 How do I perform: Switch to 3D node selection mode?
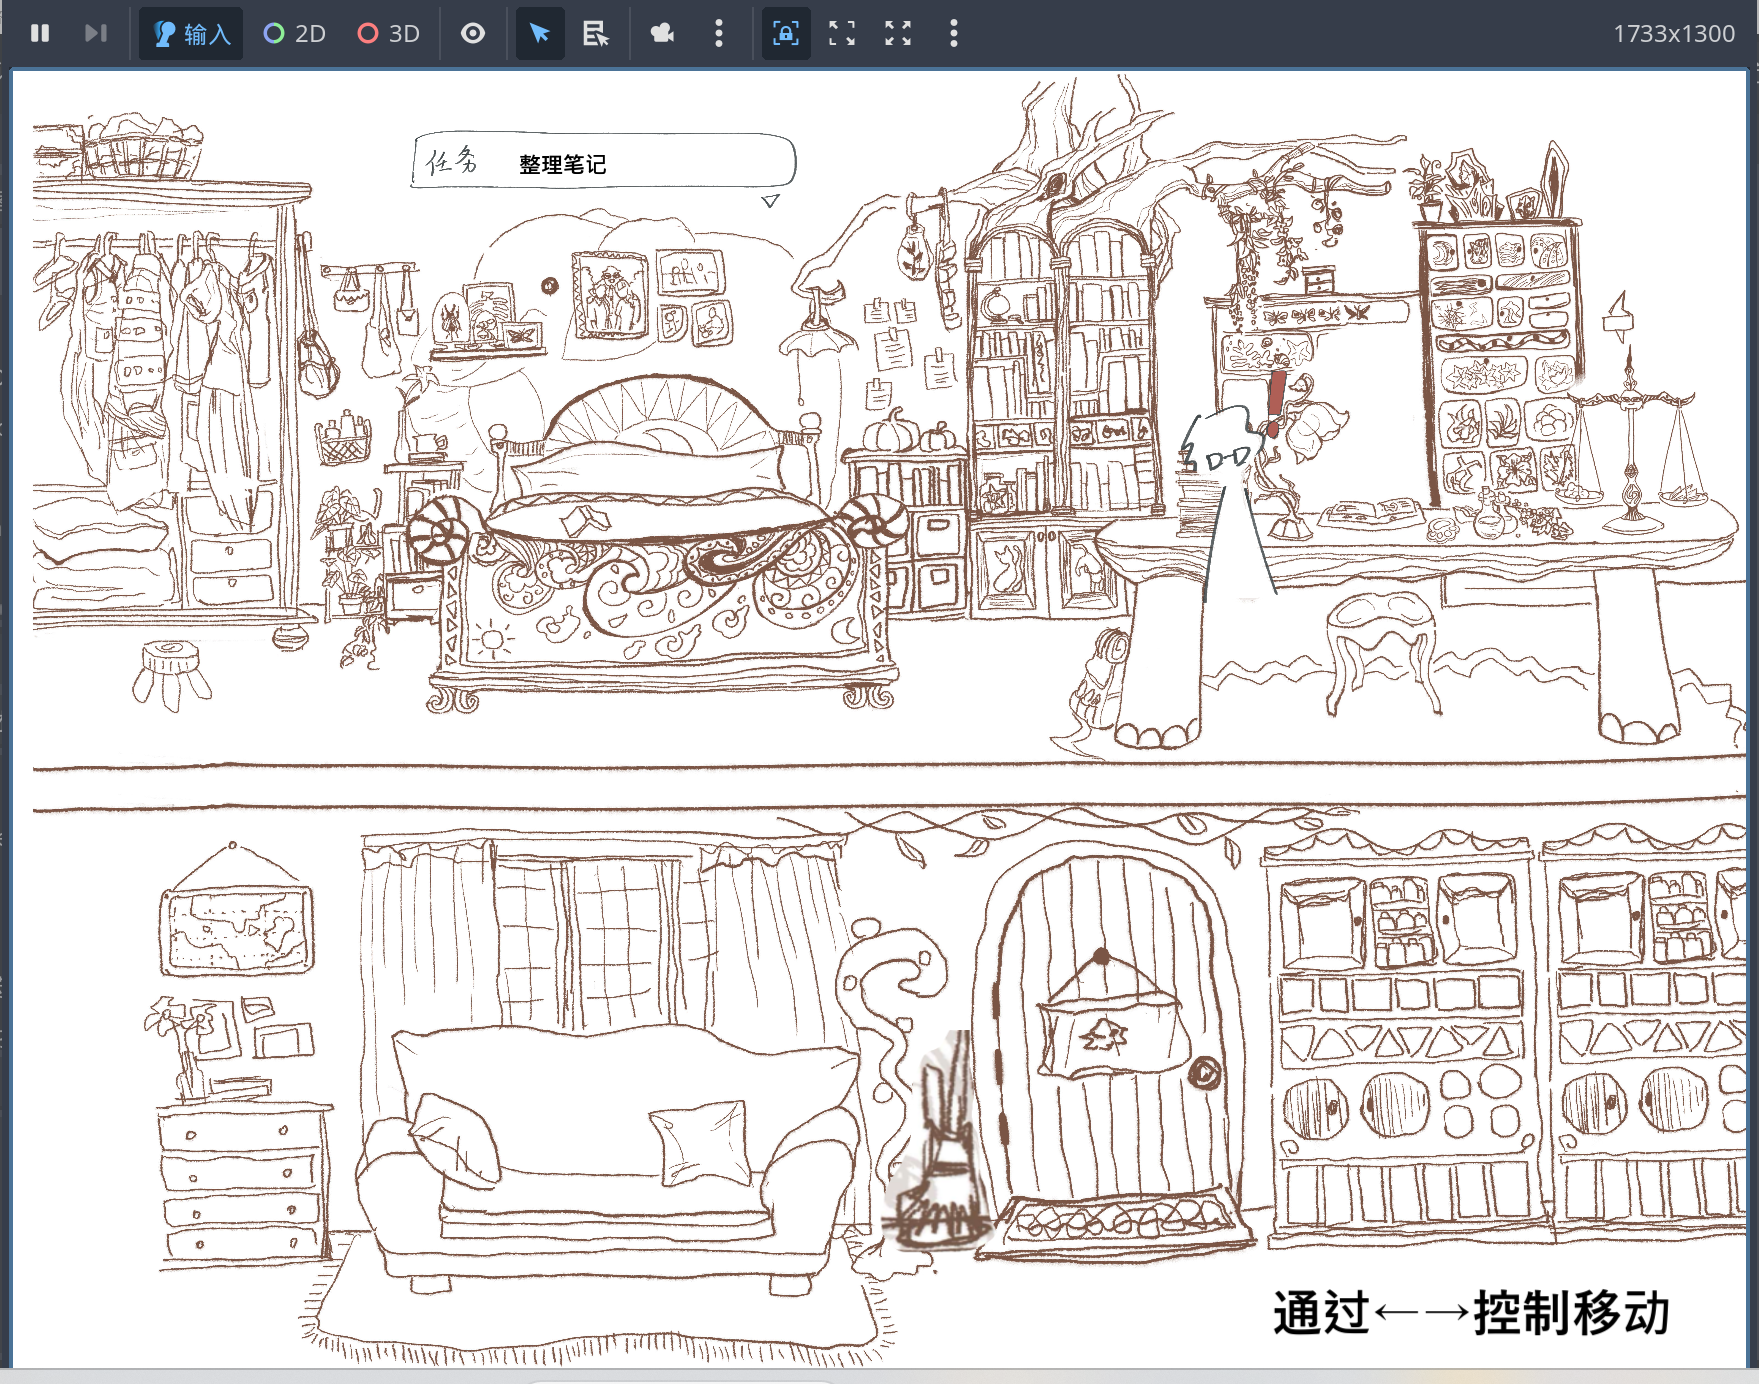tap(389, 34)
